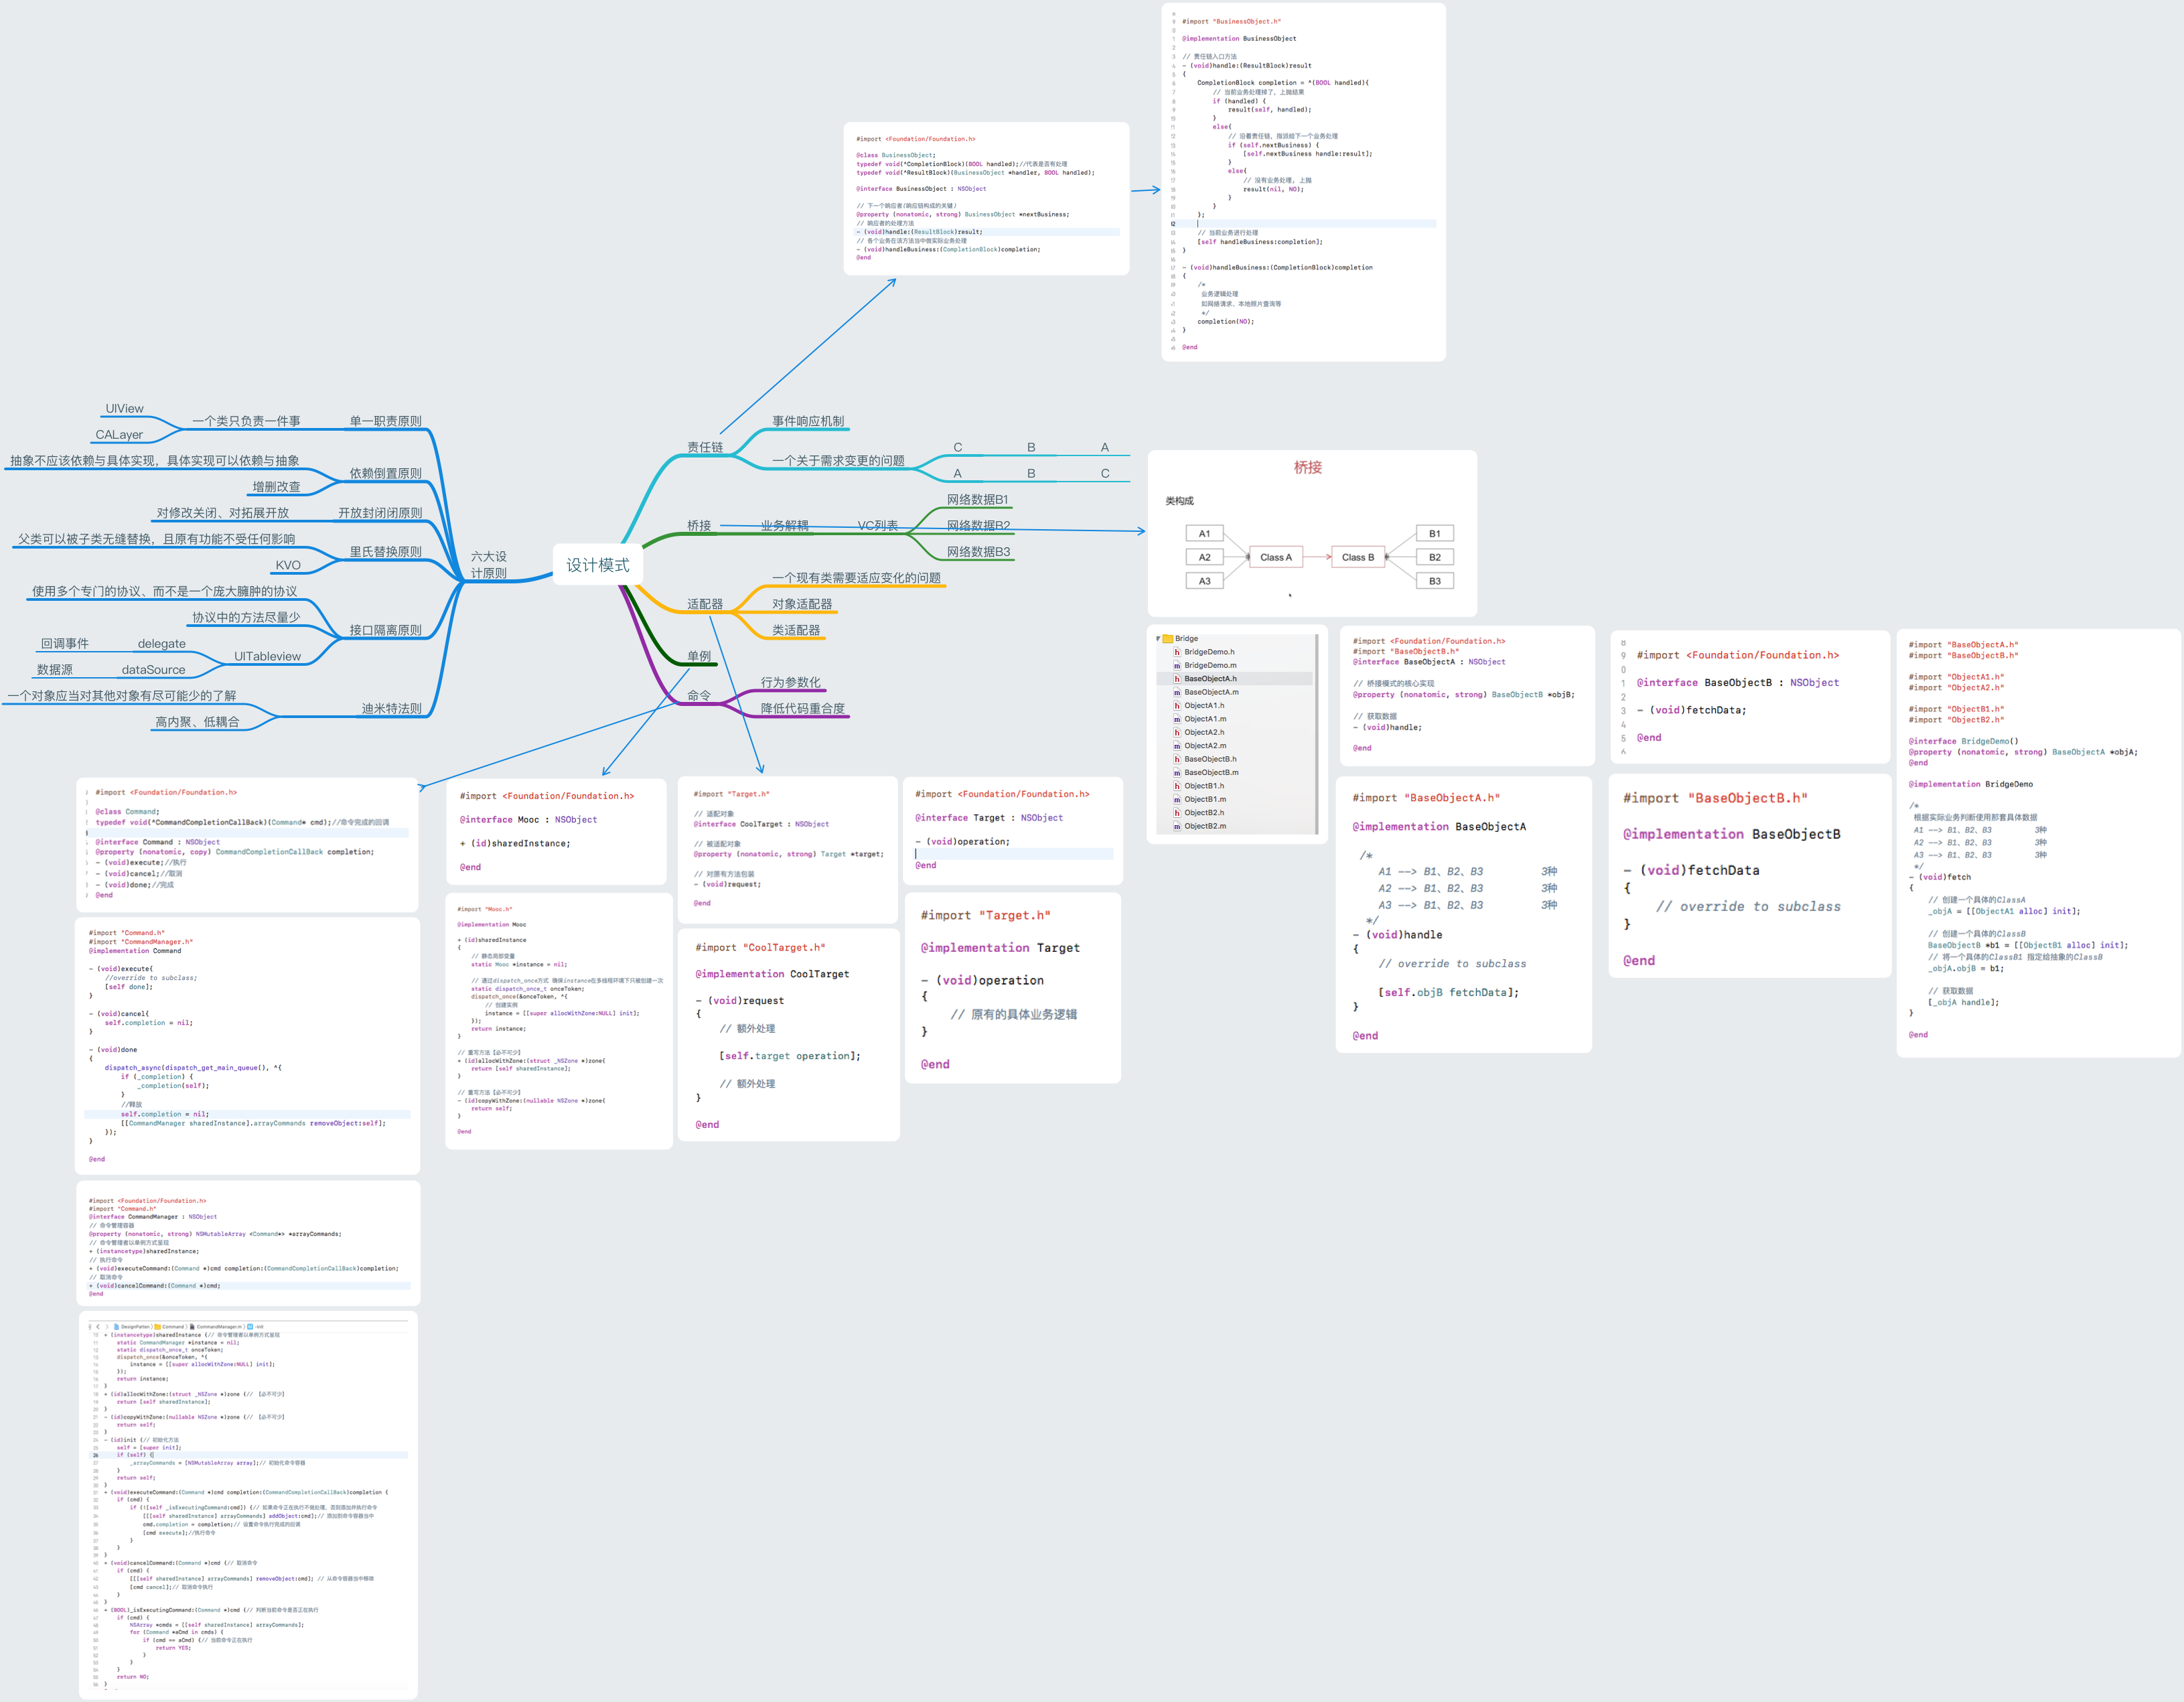Image resolution: width=2184 pixels, height=1702 pixels.
Task: Select BaseObjectA.h in the file tree
Action: (x=1210, y=679)
